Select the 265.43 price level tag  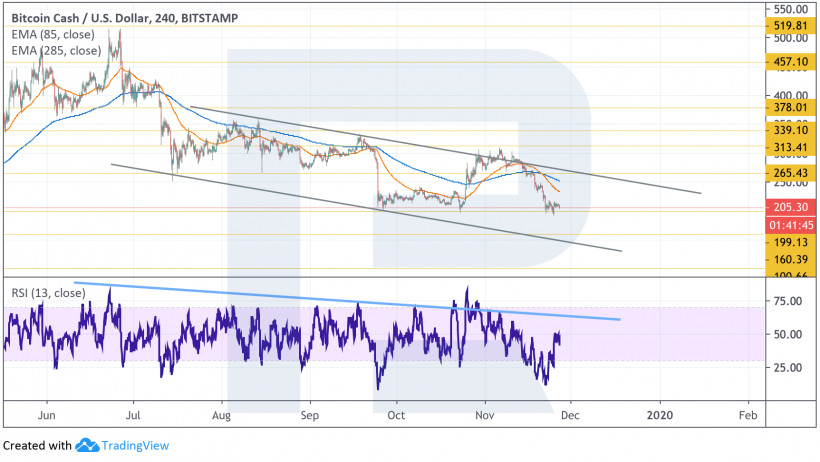[783, 173]
